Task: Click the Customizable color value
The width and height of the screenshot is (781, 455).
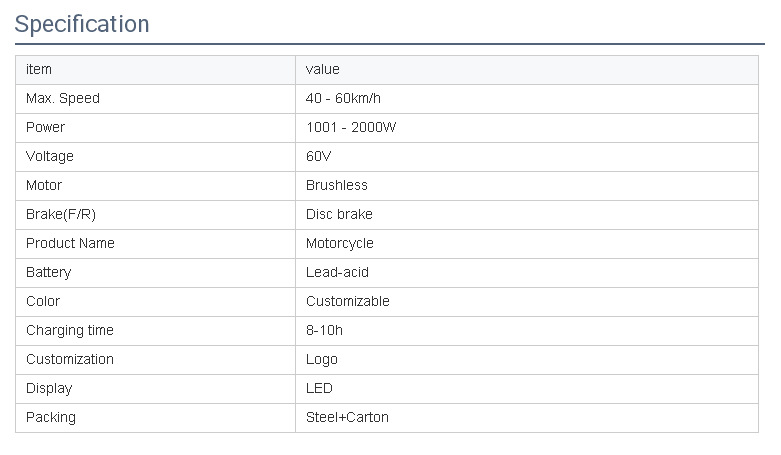Action: point(348,301)
